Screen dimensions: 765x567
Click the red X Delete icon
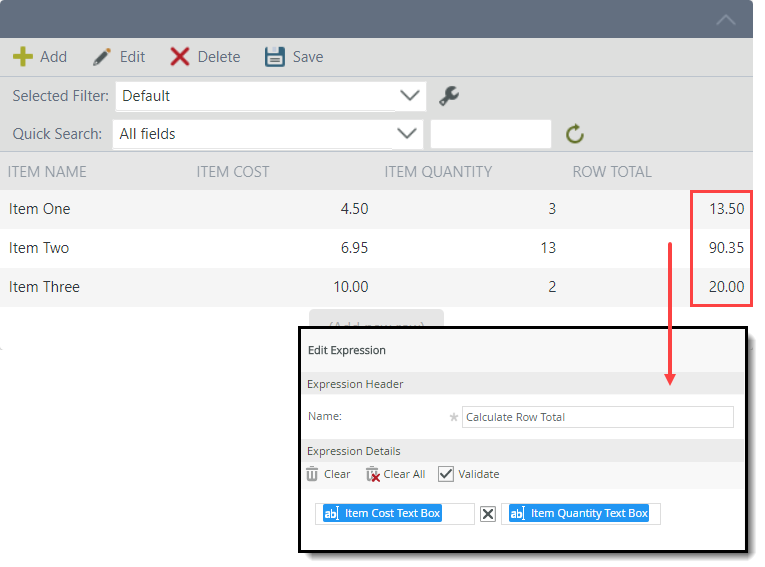(x=180, y=57)
